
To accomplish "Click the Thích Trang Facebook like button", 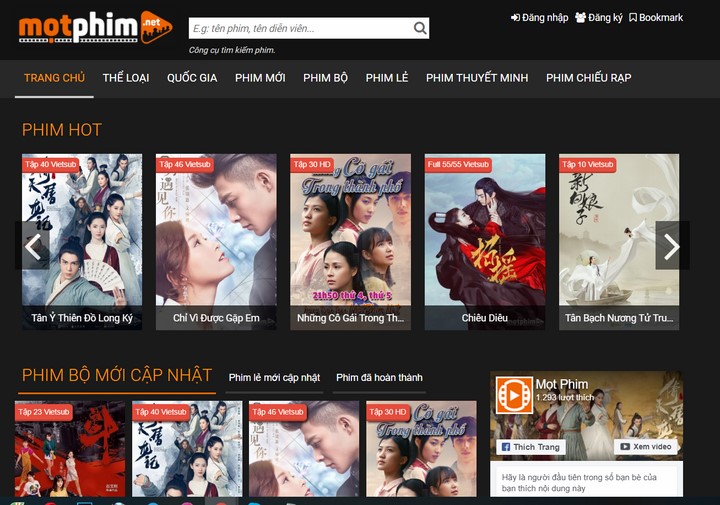I will click(530, 447).
